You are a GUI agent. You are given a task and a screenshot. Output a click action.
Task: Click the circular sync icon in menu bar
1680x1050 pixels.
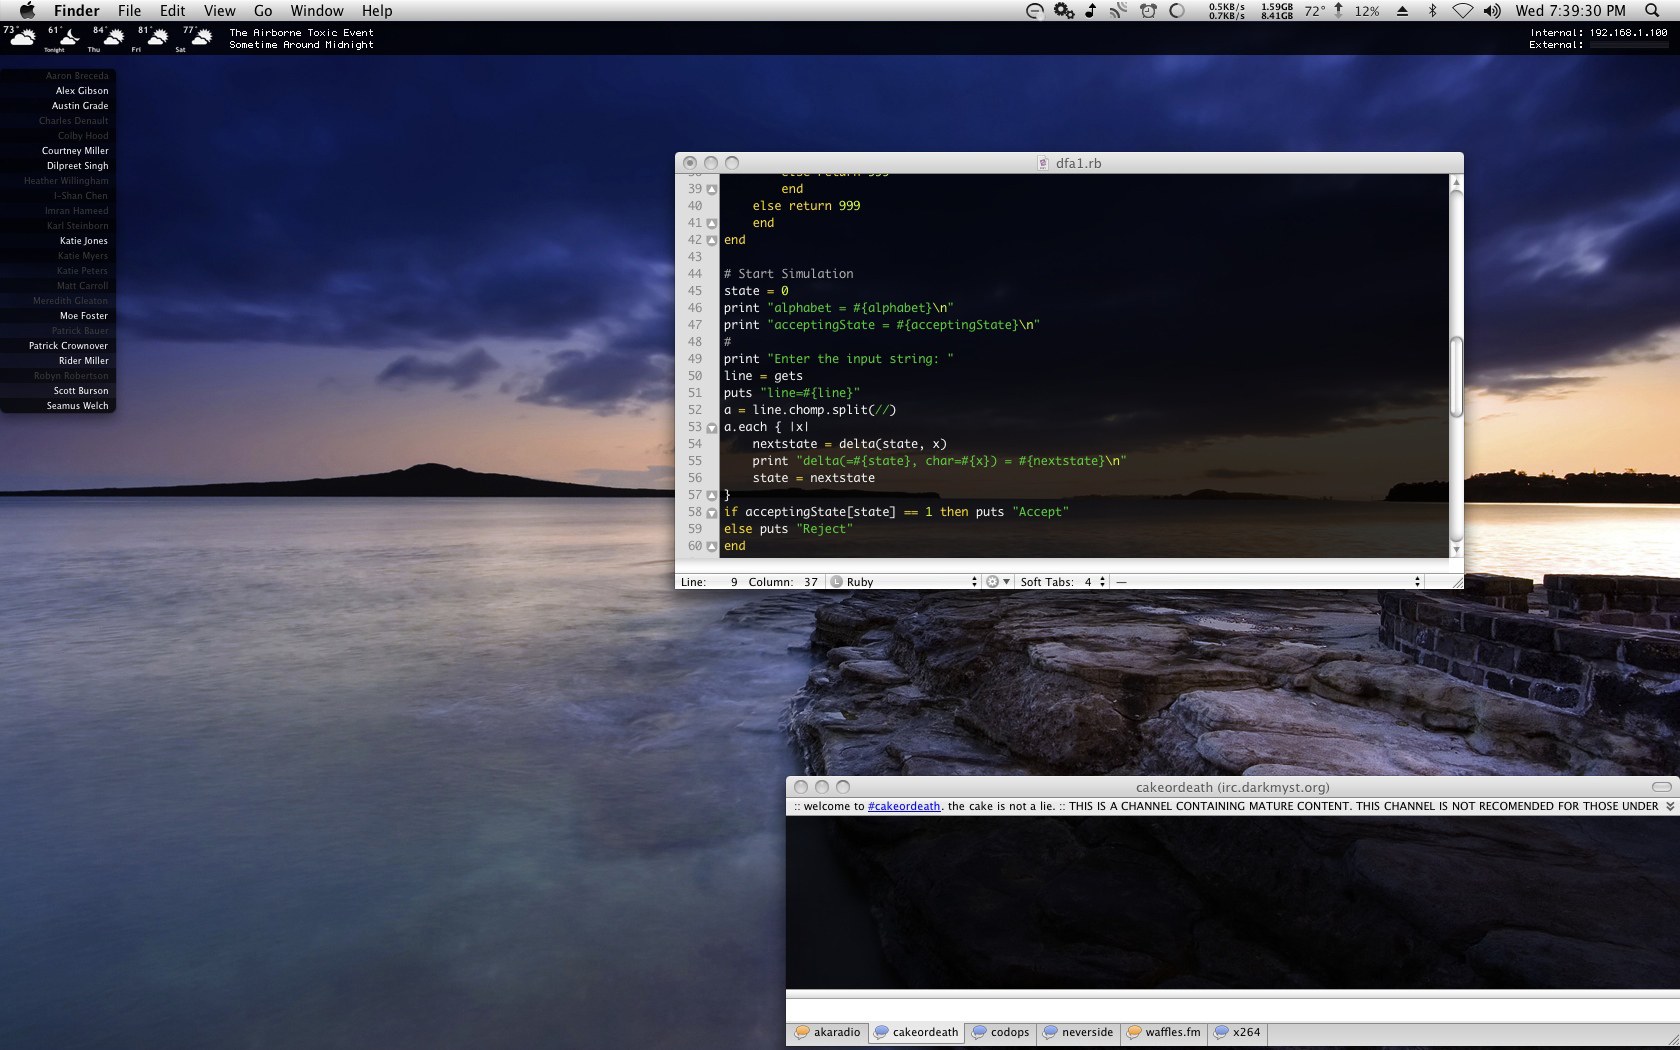1177,11
